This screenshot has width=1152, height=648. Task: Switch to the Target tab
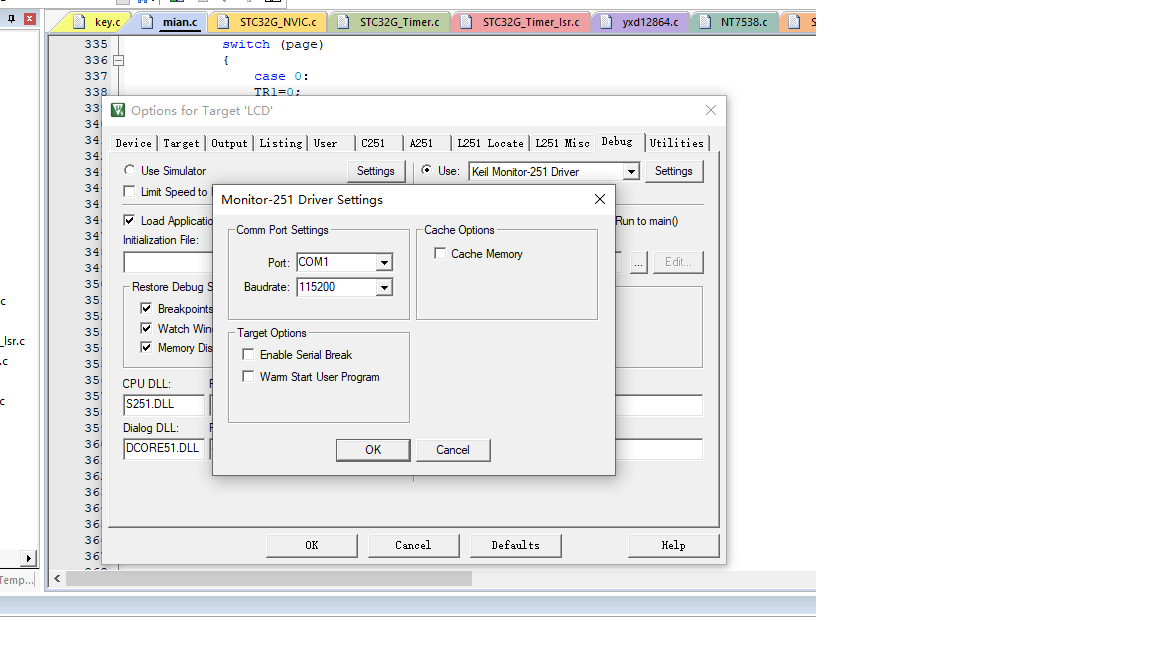point(181,143)
